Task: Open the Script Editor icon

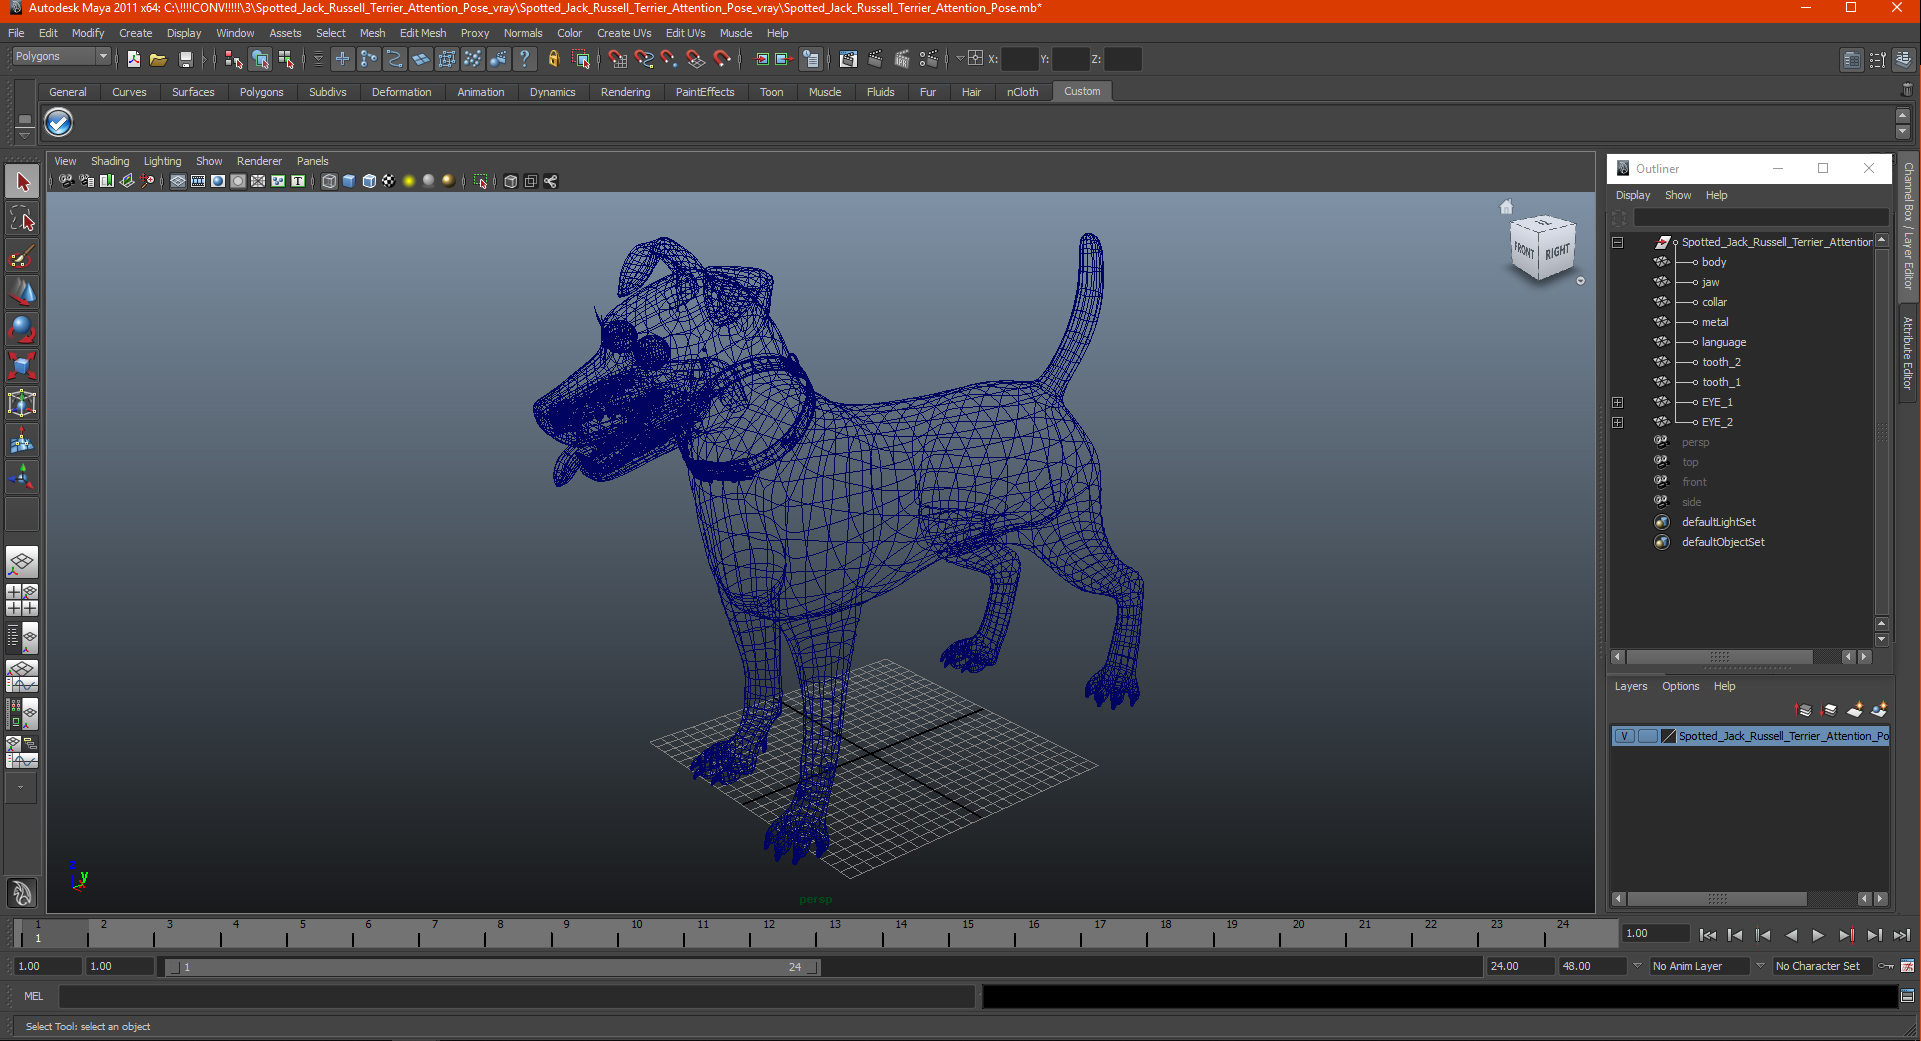Action: [1907, 996]
